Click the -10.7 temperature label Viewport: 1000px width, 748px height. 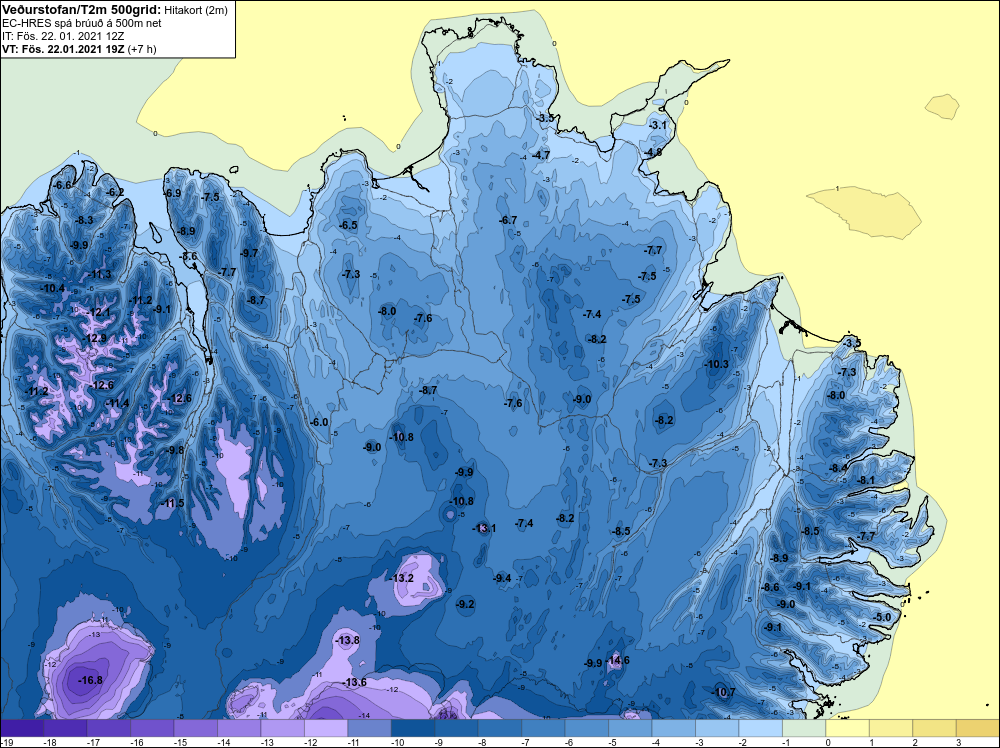(x=723, y=692)
